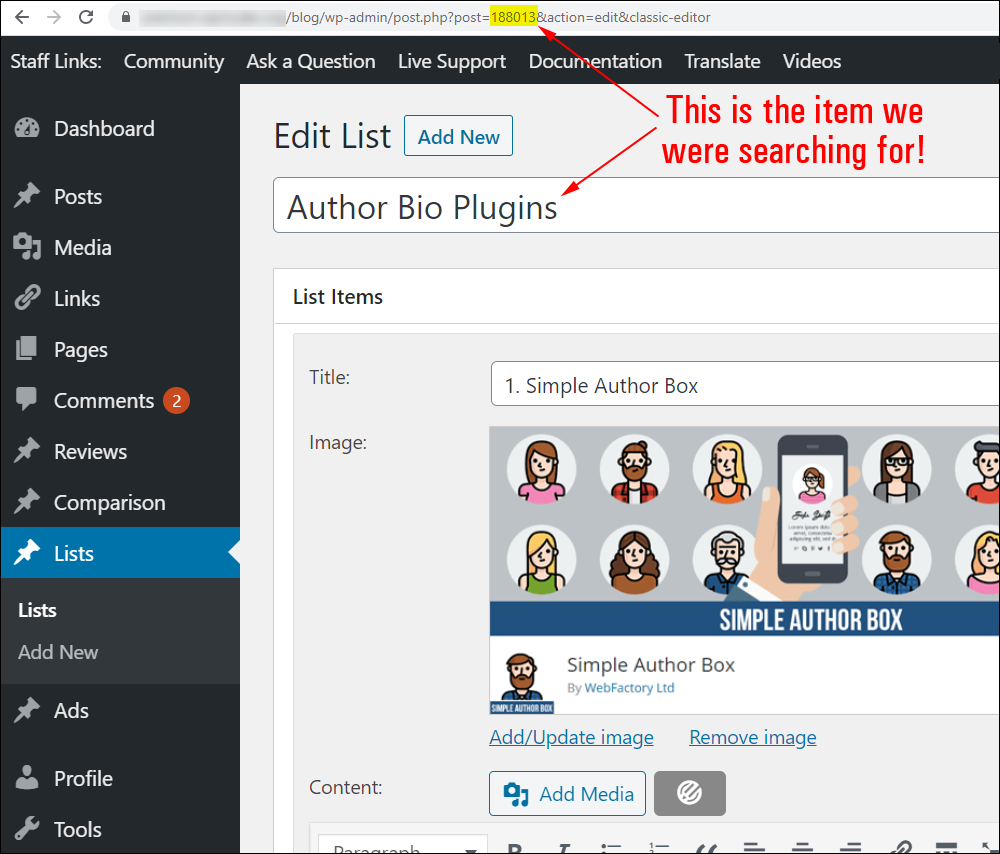This screenshot has width=1000, height=854.
Task: Reload the page with the refresh icon
Action: [86, 17]
